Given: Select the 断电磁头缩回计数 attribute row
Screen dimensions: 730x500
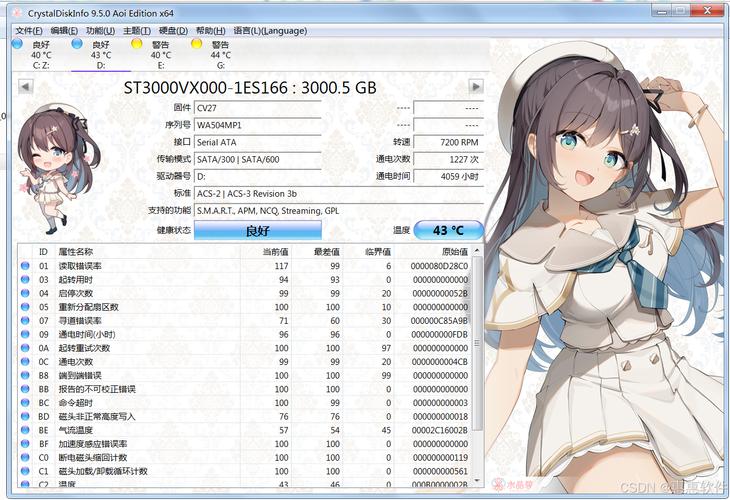Looking at the screenshot, I should pos(244,458).
